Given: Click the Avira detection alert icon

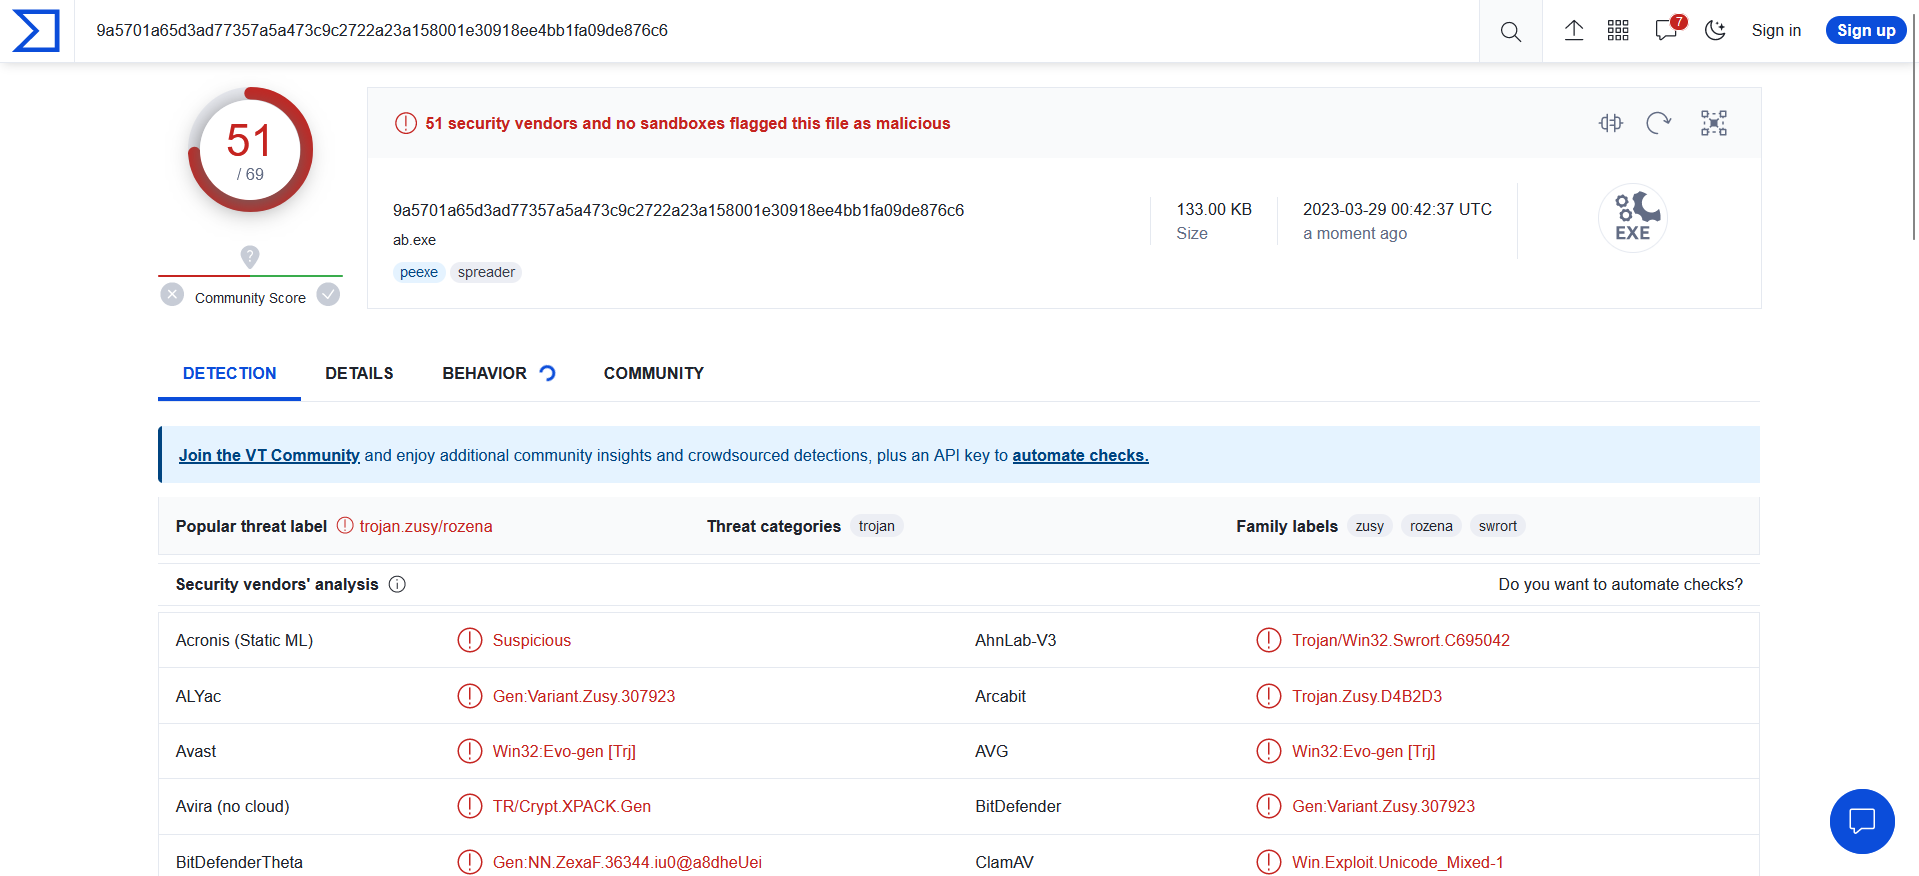Looking at the screenshot, I should (x=470, y=806).
